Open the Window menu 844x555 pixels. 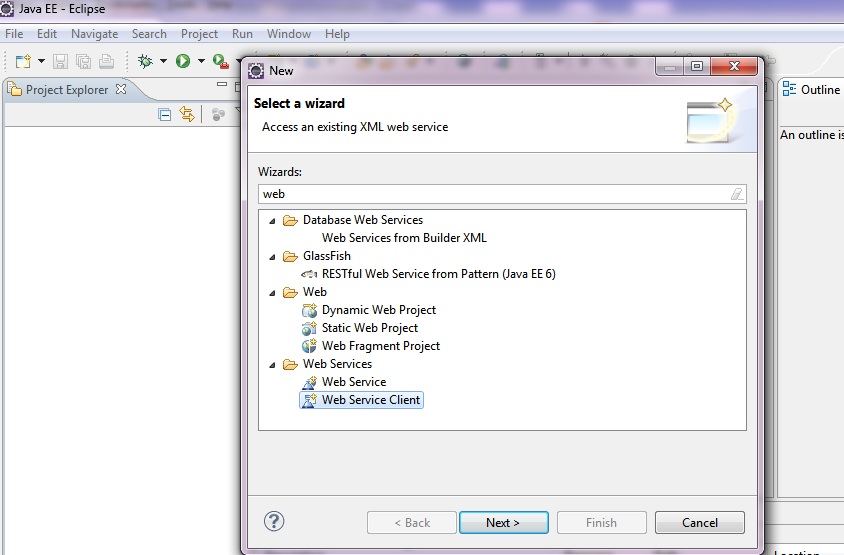tap(289, 34)
